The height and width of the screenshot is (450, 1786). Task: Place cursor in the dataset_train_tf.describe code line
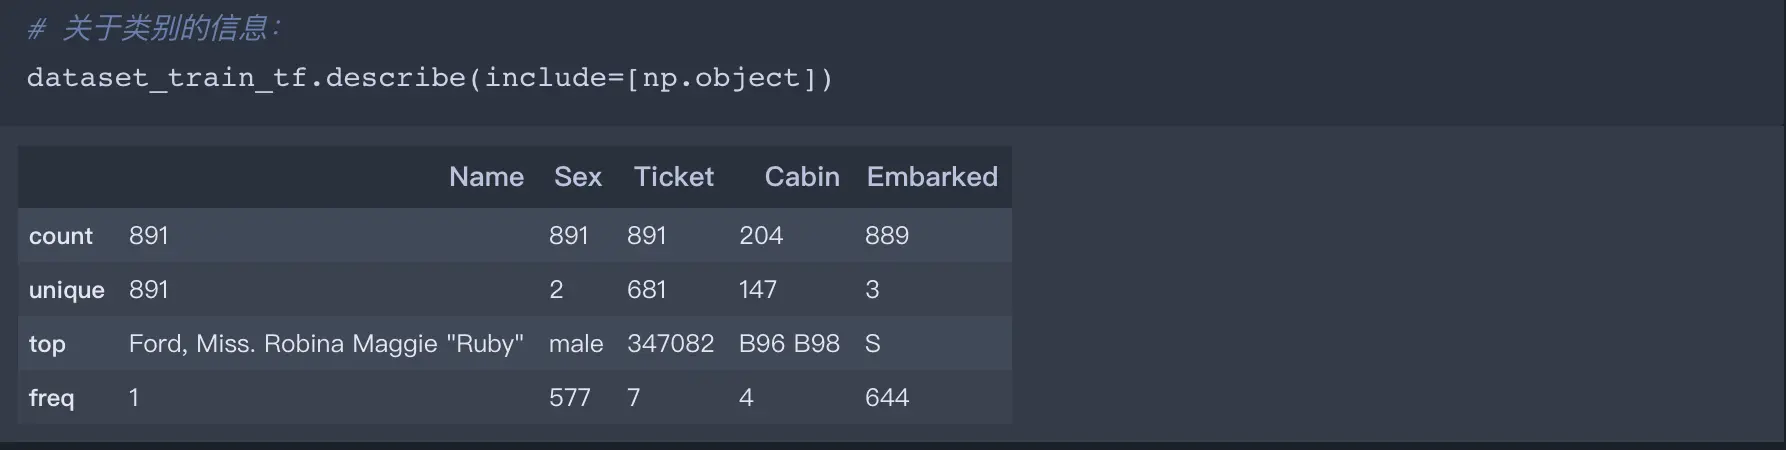(x=429, y=78)
